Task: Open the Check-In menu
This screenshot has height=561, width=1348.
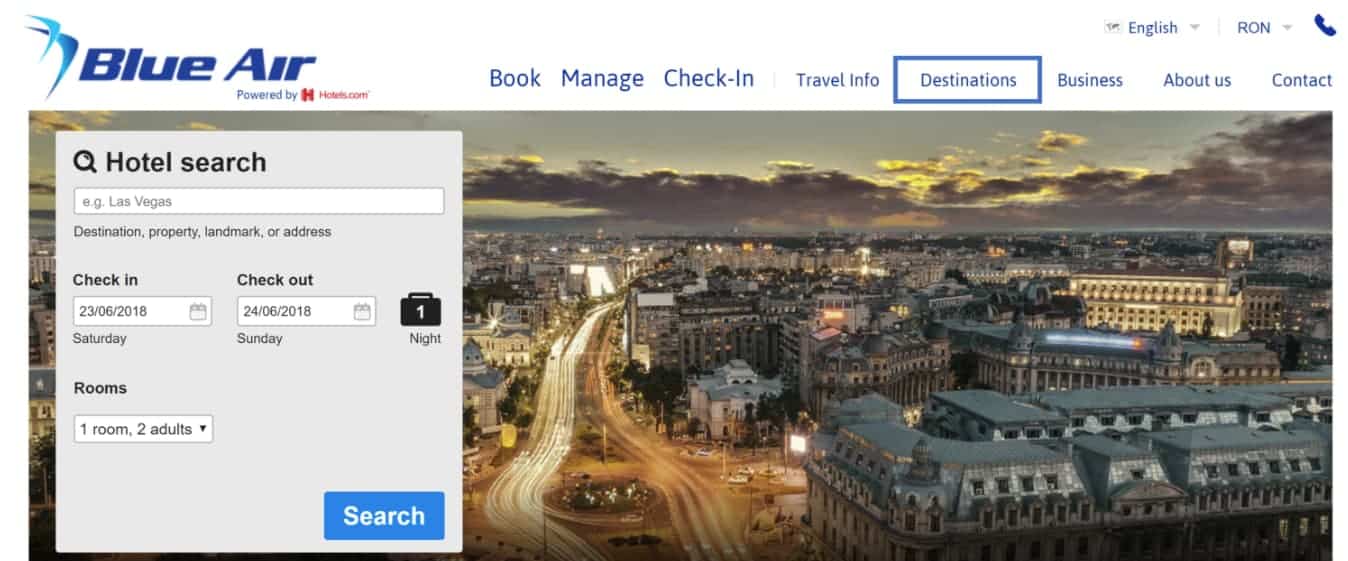Action: tap(709, 78)
